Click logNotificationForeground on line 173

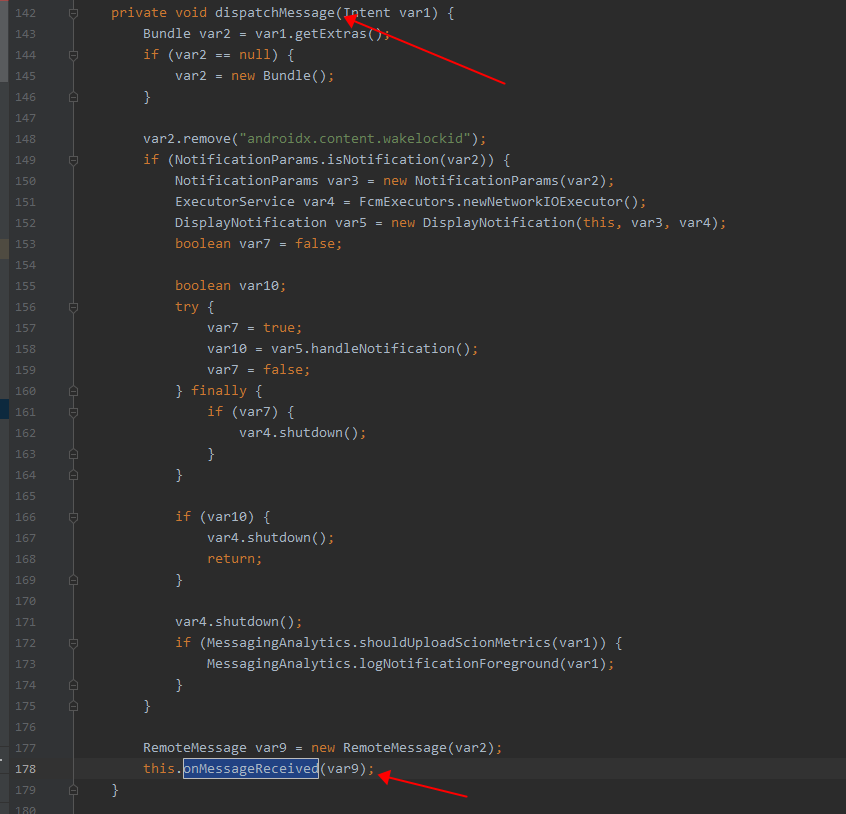coord(459,664)
